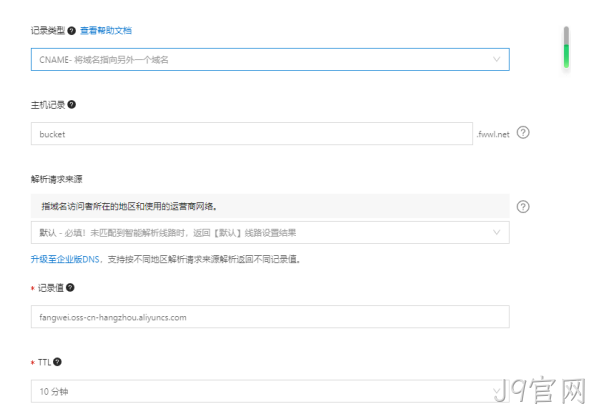Open the 默认 resolution line dropdown
The image size is (599, 416).
coord(270,233)
